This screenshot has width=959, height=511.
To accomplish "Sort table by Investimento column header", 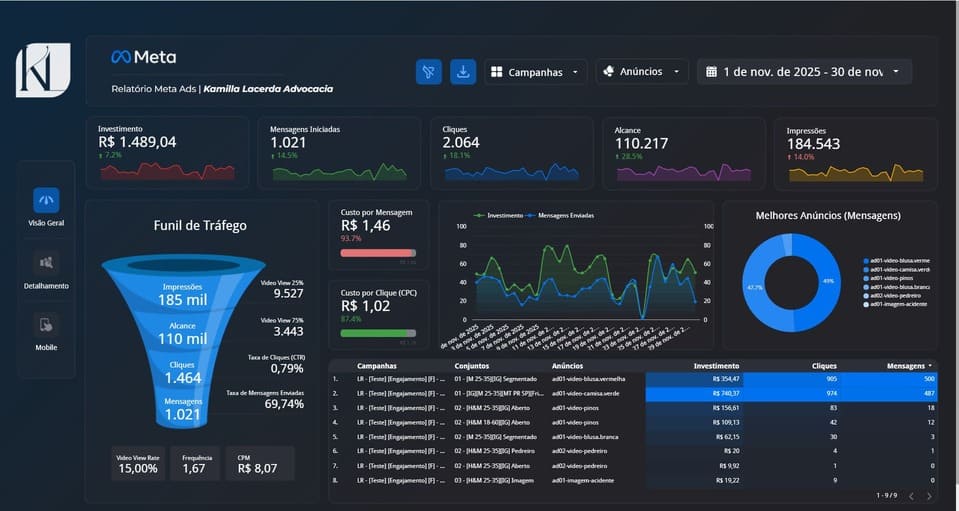I will 716,366.
